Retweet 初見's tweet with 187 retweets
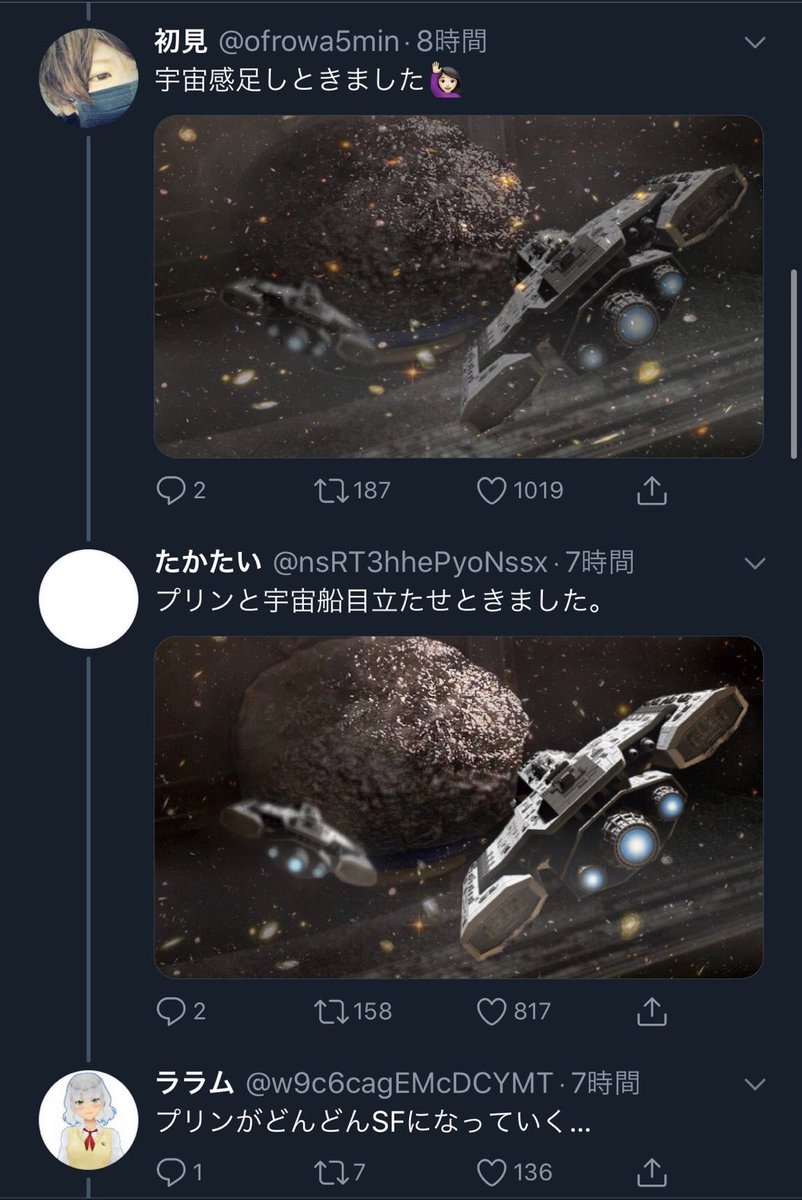The height and width of the screenshot is (1200, 802). pos(328,490)
